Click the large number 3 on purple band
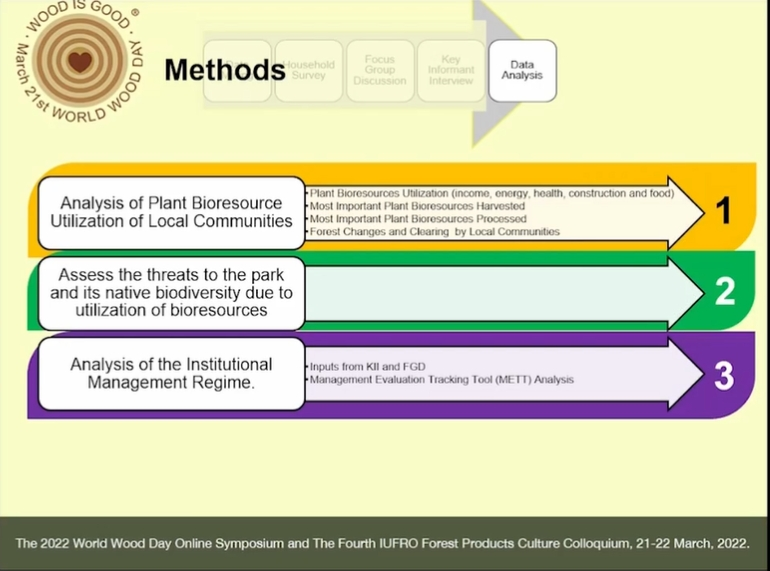 point(724,375)
